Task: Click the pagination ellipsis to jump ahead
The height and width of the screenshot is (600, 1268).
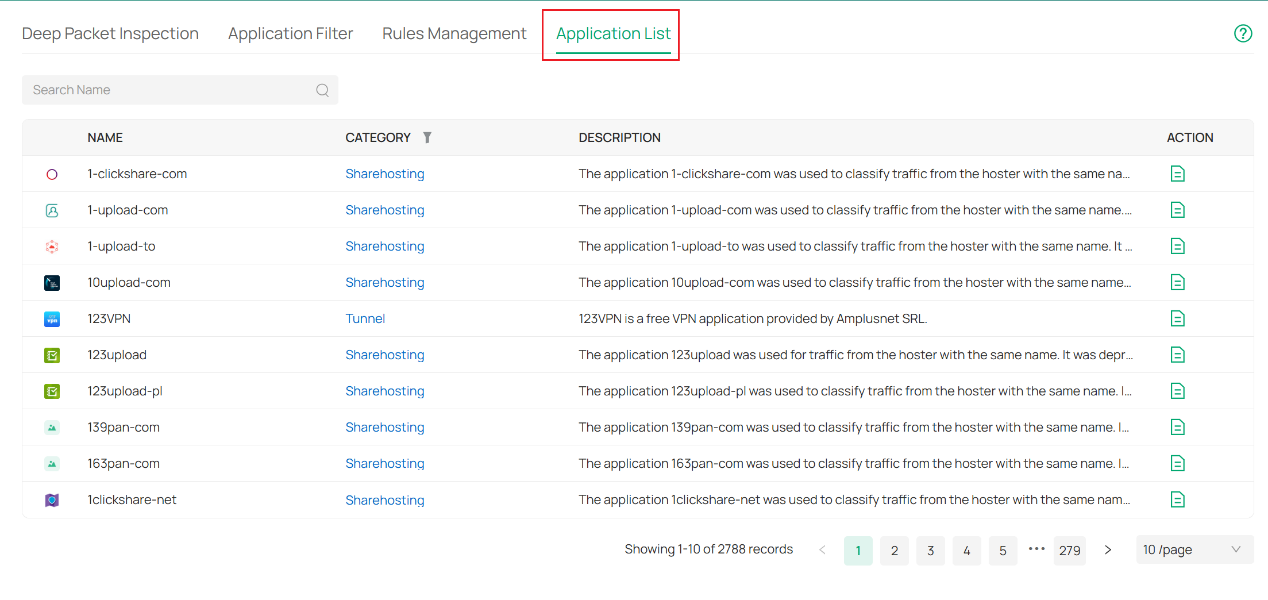Action: (x=1036, y=549)
